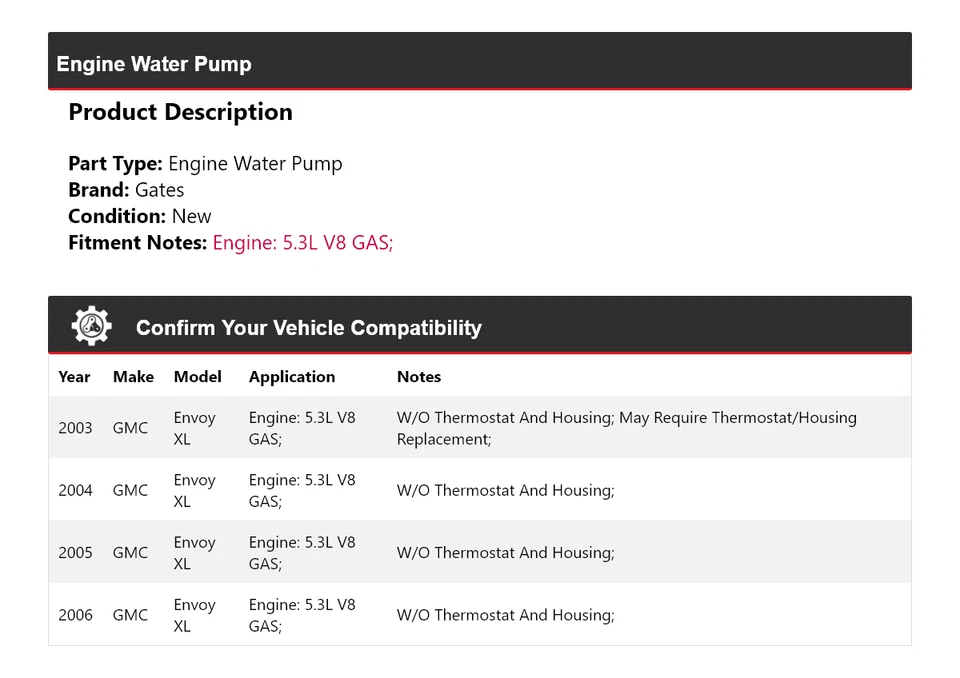The width and height of the screenshot is (960, 678).
Task: Click the Engine Water Pump header bar
Action: pos(479,63)
